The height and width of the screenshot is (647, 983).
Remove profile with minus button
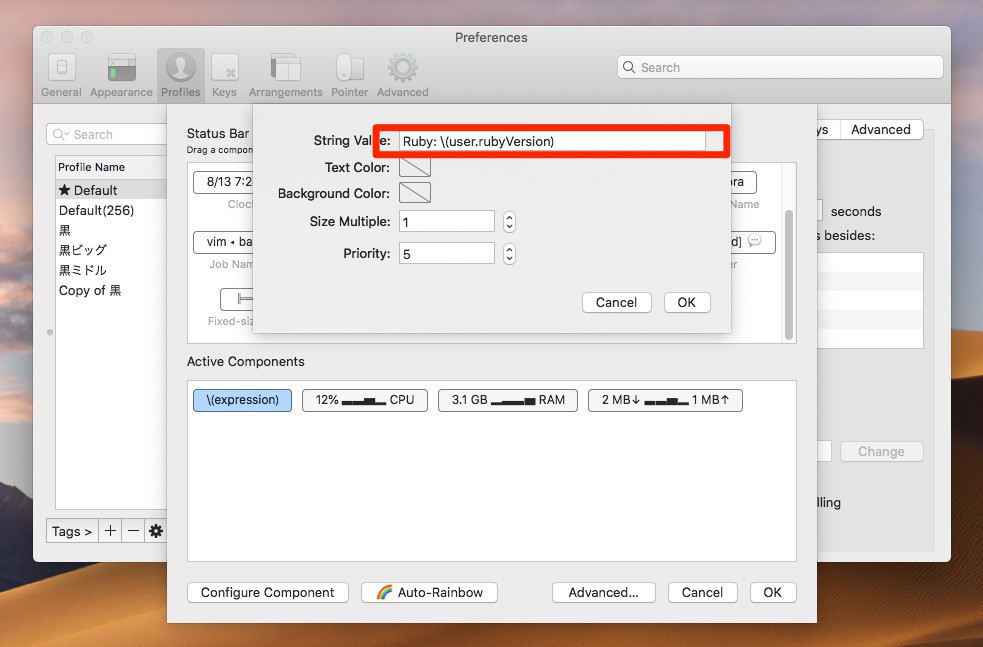pyautogui.click(x=133, y=531)
